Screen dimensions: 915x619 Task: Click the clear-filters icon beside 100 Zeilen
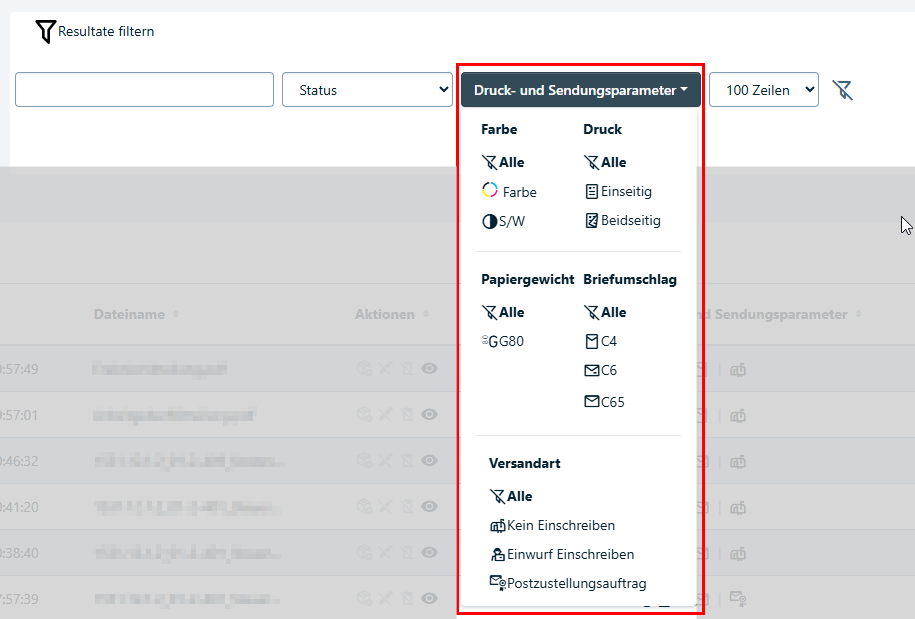click(842, 91)
